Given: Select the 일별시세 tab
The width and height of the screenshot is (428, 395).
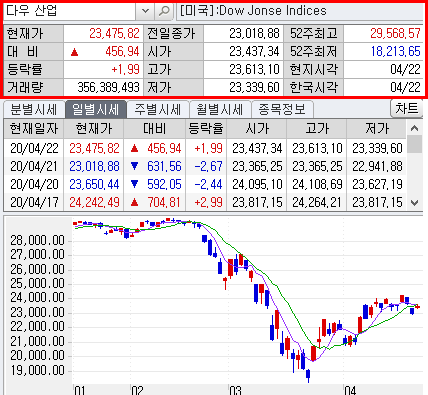Looking at the screenshot, I should coord(96,109).
